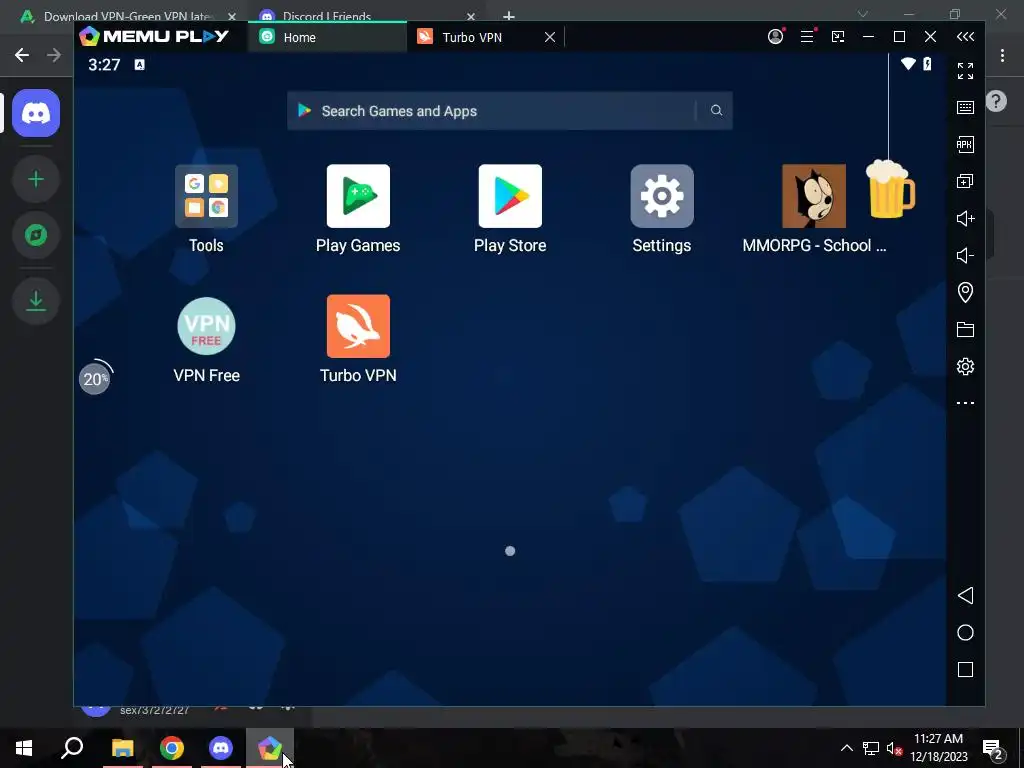Switch to Discord Friends browser tab
1024x768 pixels.
[x=366, y=16]
